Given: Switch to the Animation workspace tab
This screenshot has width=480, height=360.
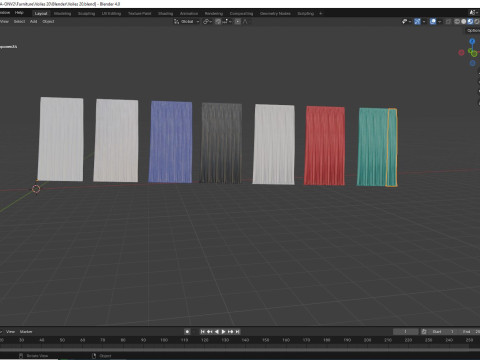Looking at the screenshot, I should (189, 14).
